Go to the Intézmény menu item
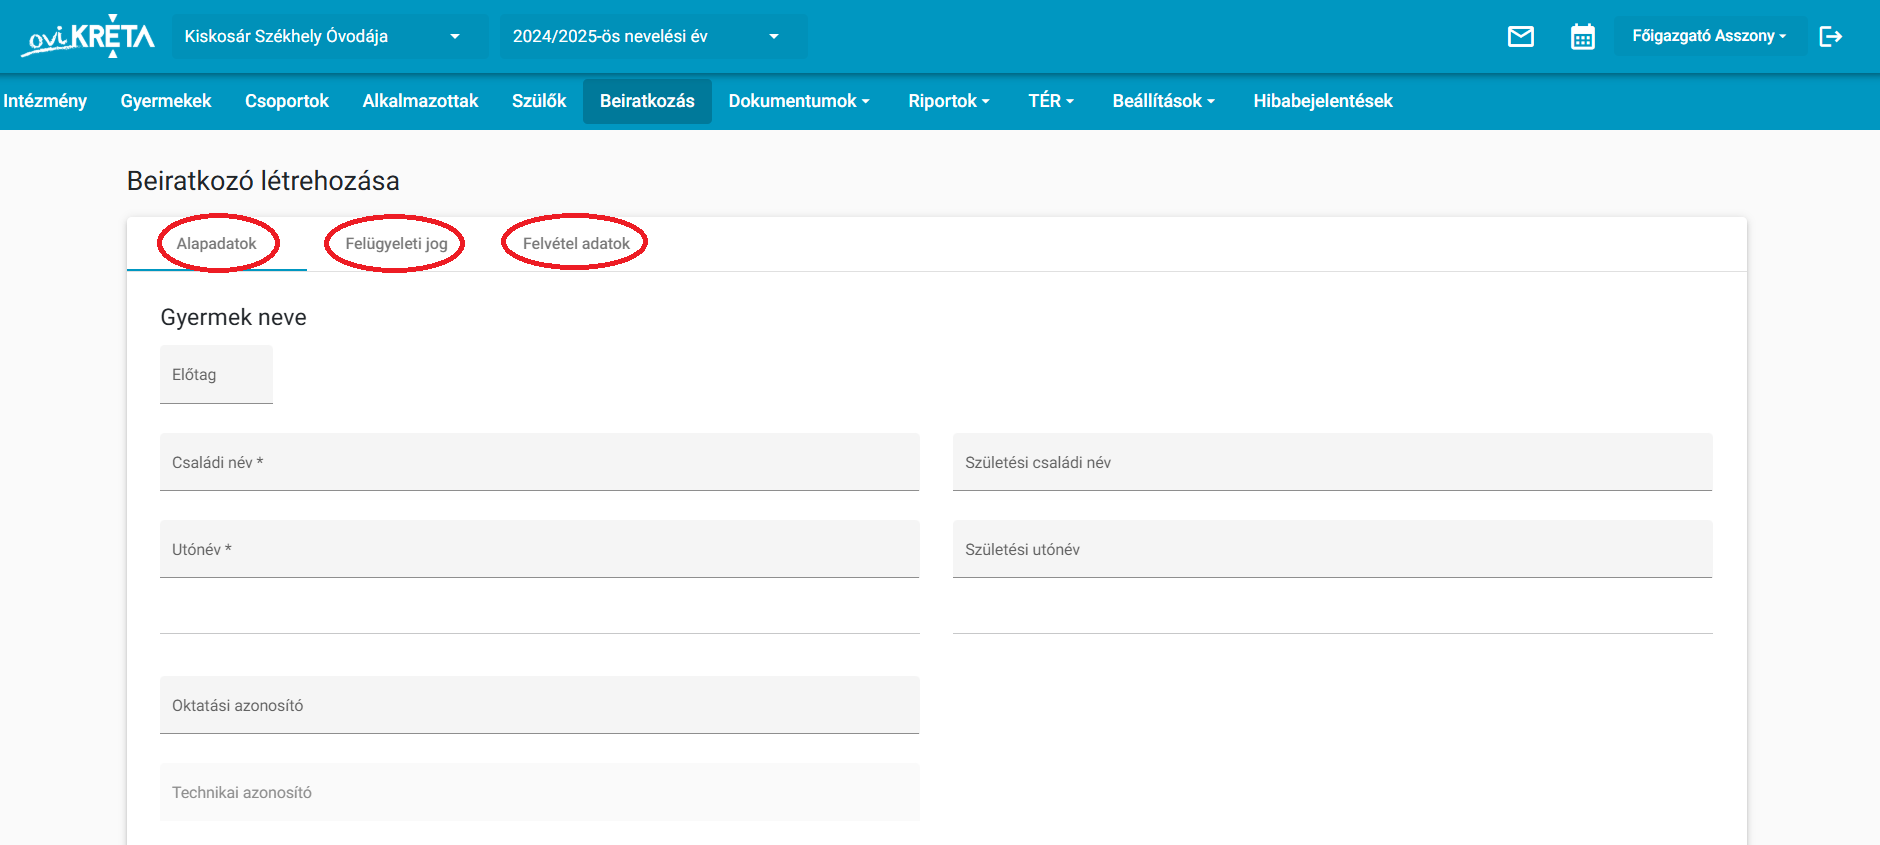Screen dimensions: 1880x845 [45, 101]
